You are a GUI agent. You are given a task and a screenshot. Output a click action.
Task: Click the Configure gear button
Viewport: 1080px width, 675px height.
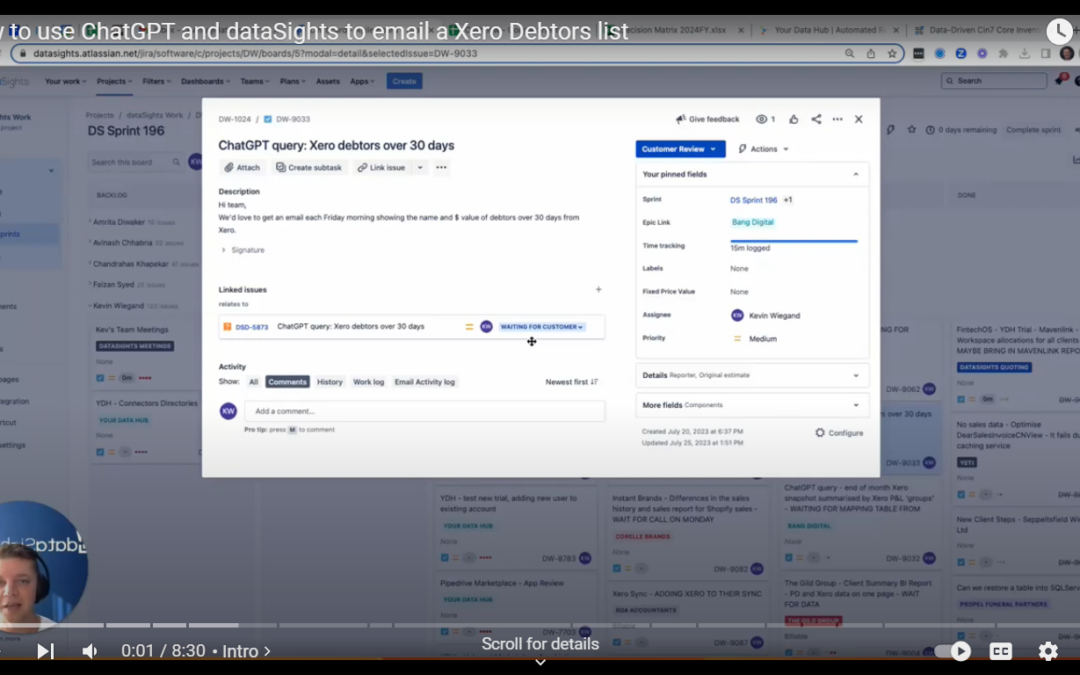(x=839, y=433)
